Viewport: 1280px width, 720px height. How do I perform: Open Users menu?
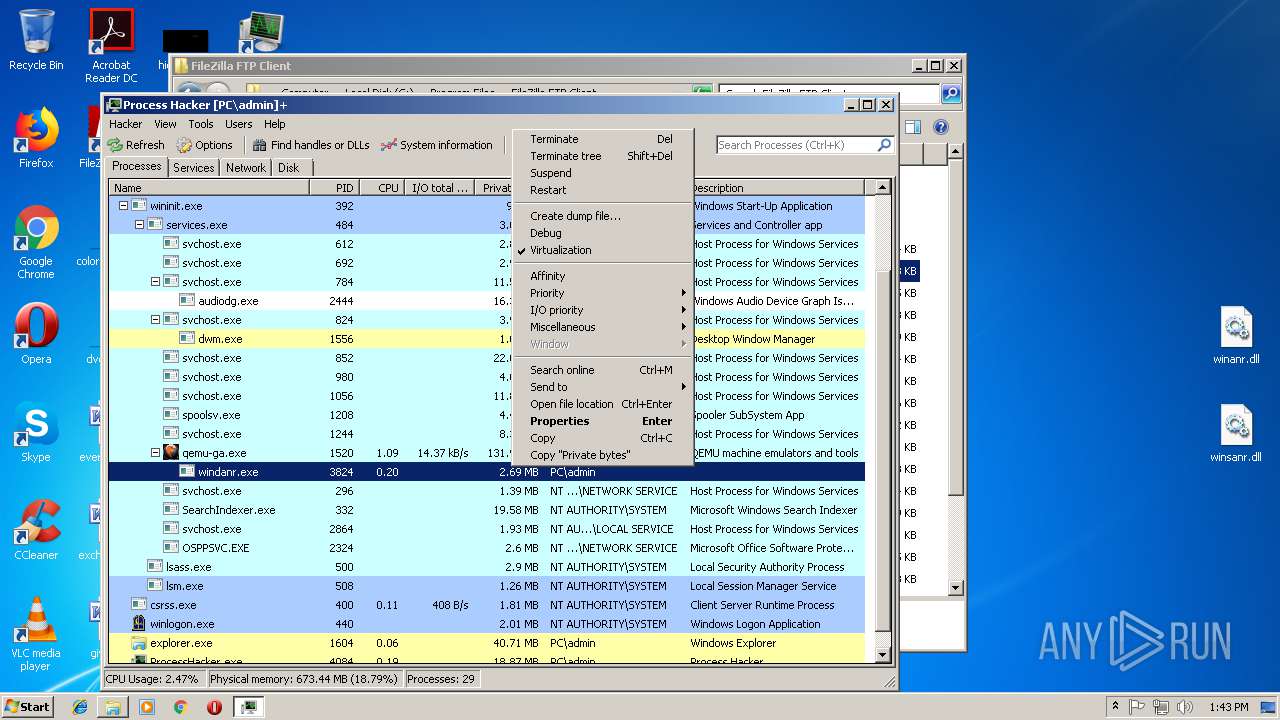coord(238,124)
